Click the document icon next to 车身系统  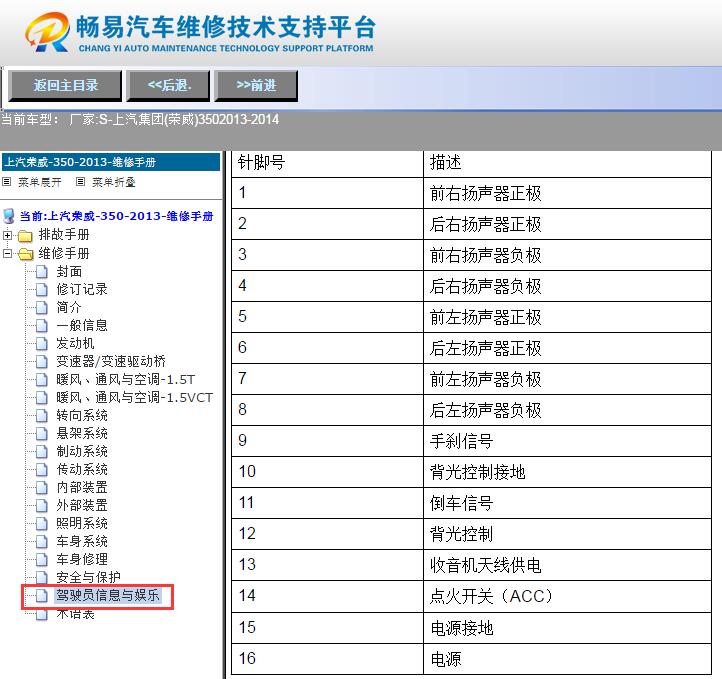pyautogui.click(x=42, y=541)
